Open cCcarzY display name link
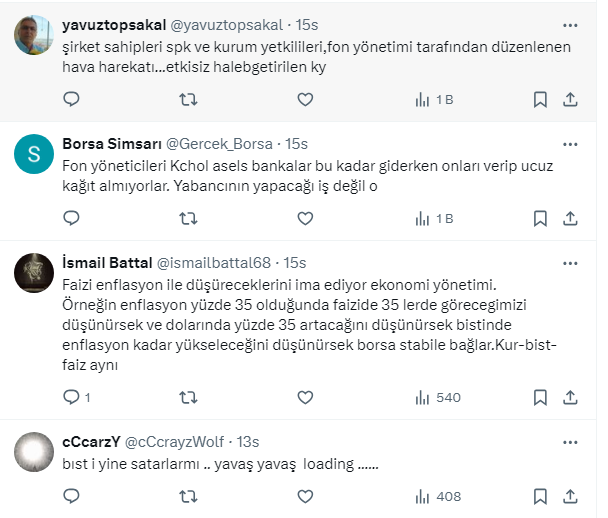Screen dimensions: 608x518 pyautogui.click(x=91, y=442)
